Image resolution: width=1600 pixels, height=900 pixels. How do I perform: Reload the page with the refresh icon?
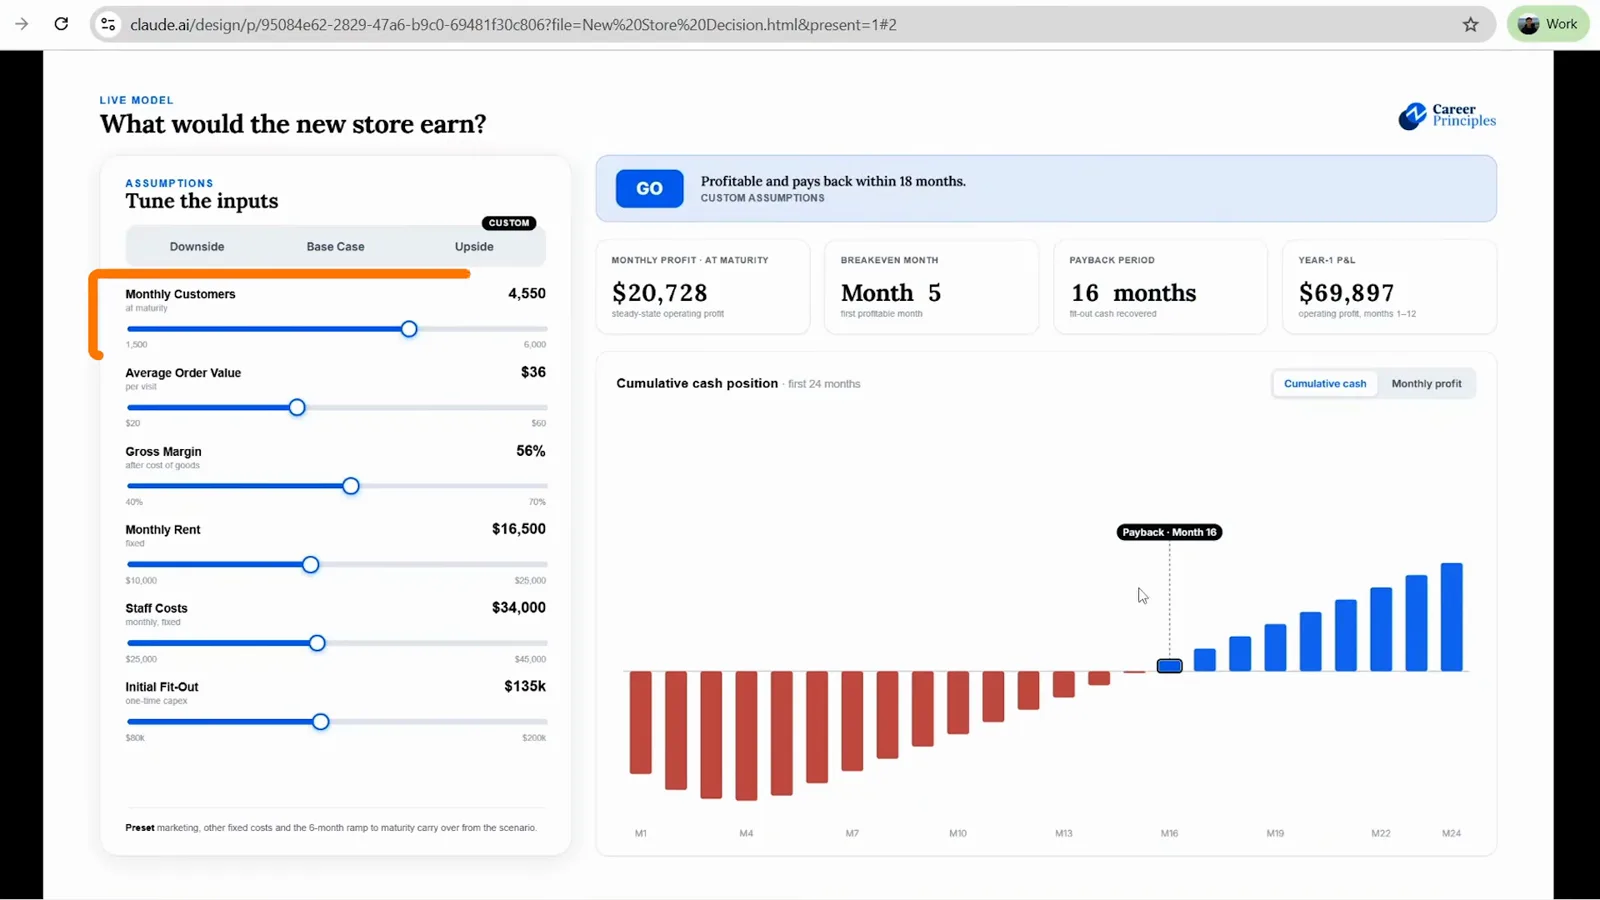pos(61,24)
